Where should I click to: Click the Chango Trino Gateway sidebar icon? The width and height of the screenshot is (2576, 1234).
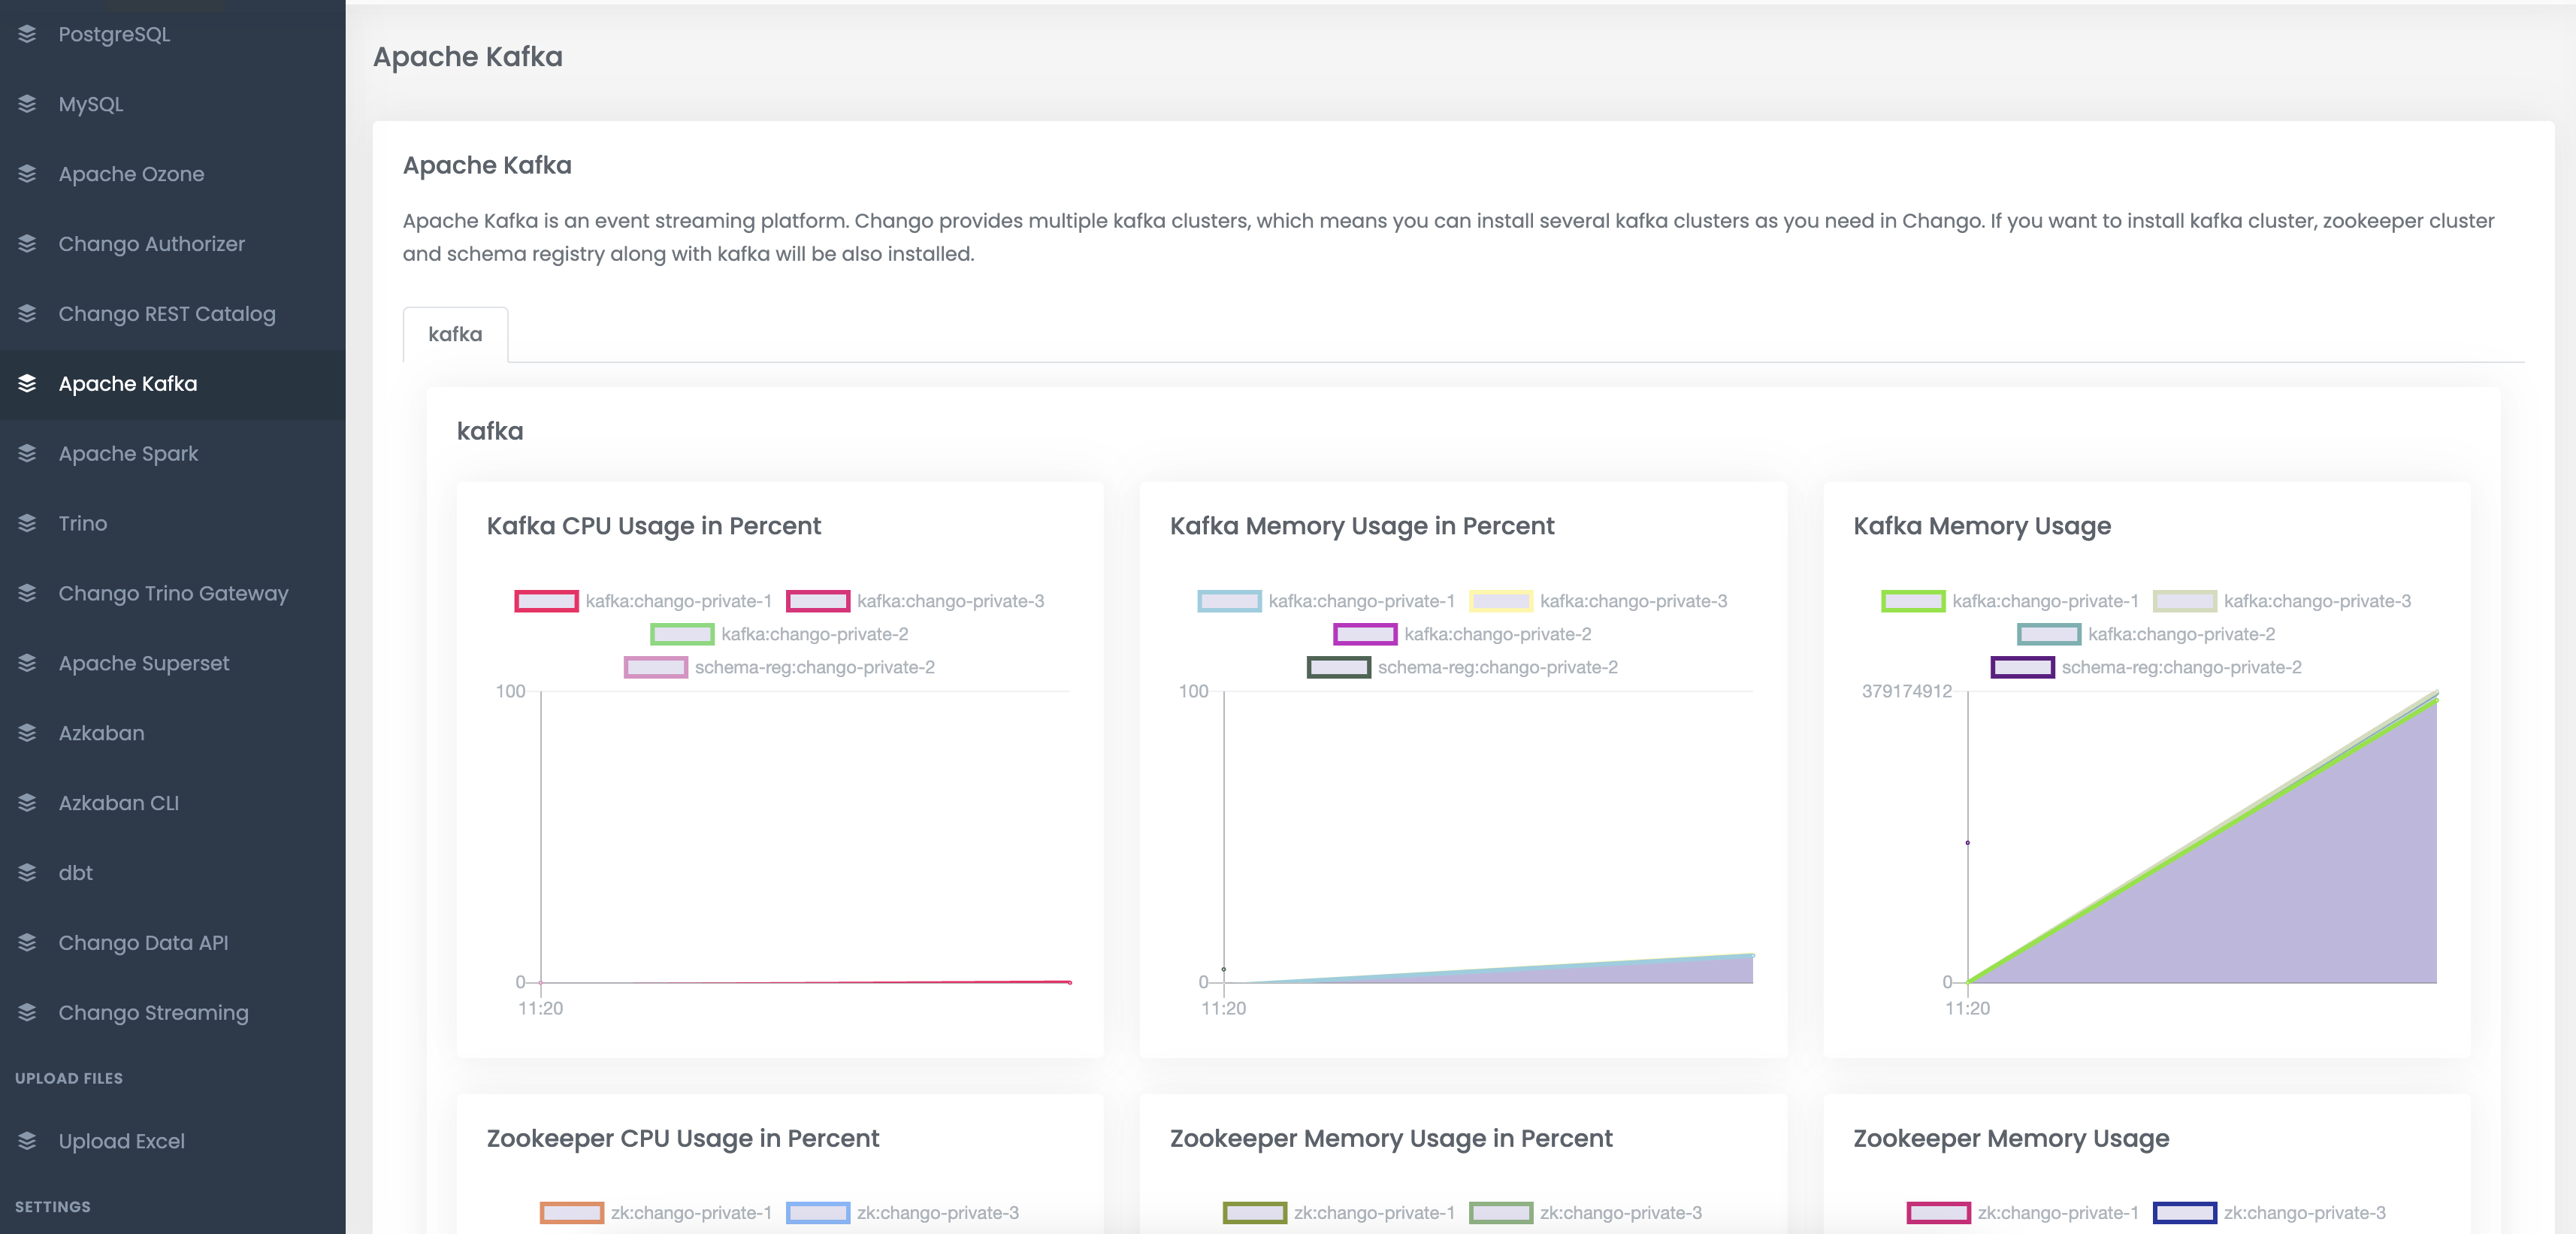pos(27,594)
